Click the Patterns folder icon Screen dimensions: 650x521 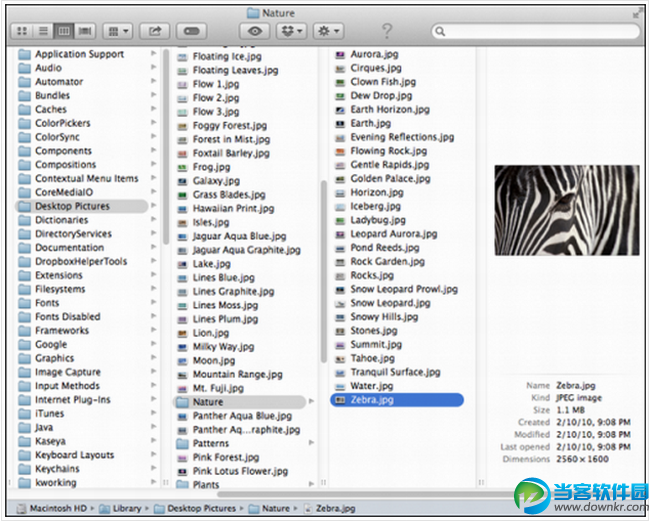point(182,443)
